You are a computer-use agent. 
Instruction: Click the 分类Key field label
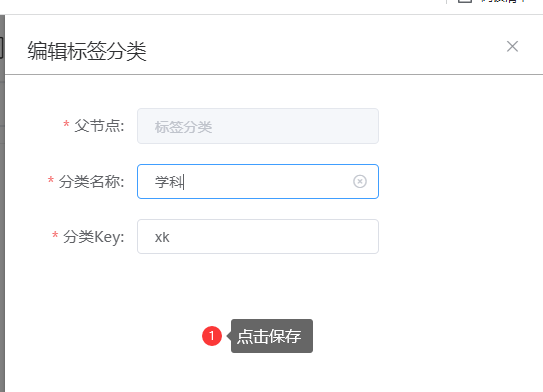[94, 237]
